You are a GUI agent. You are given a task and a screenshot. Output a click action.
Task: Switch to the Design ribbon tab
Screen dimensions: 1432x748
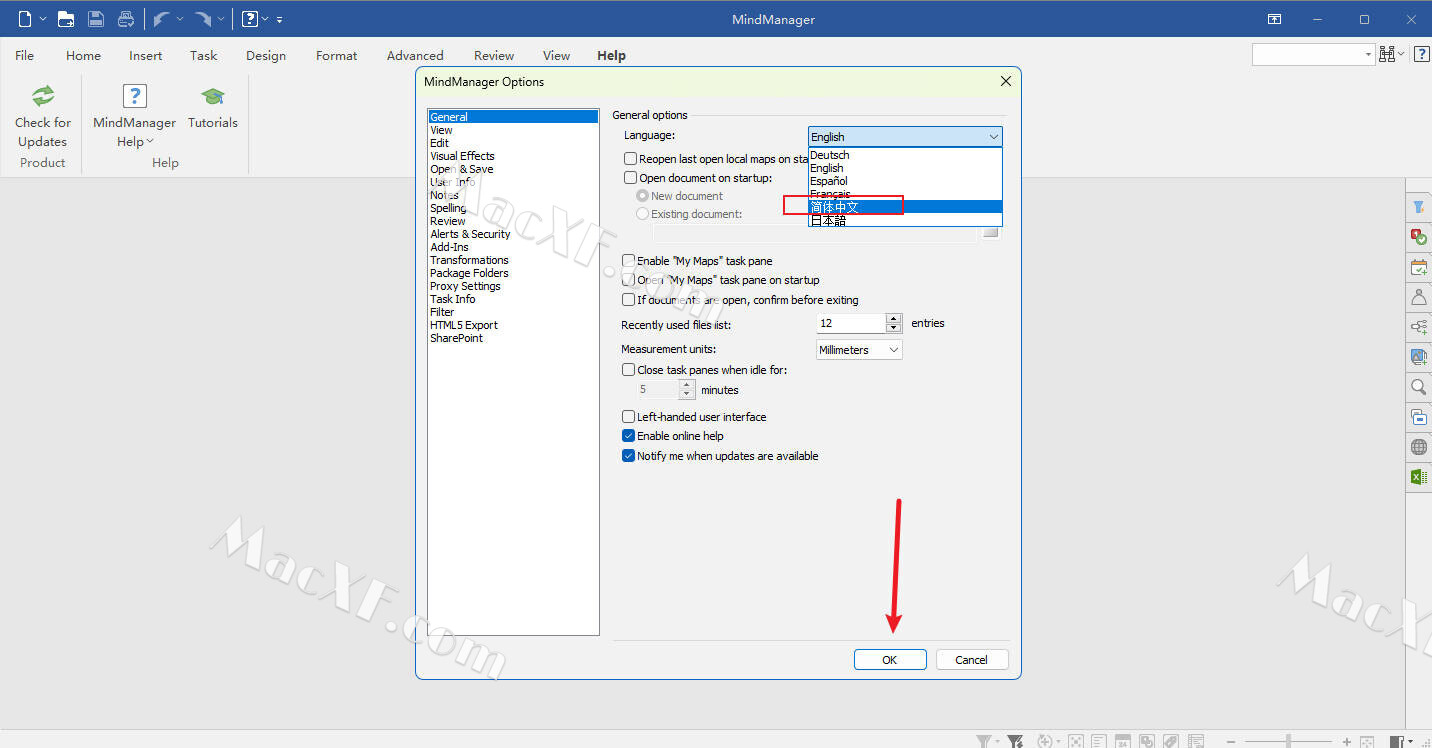click(265, 56)
